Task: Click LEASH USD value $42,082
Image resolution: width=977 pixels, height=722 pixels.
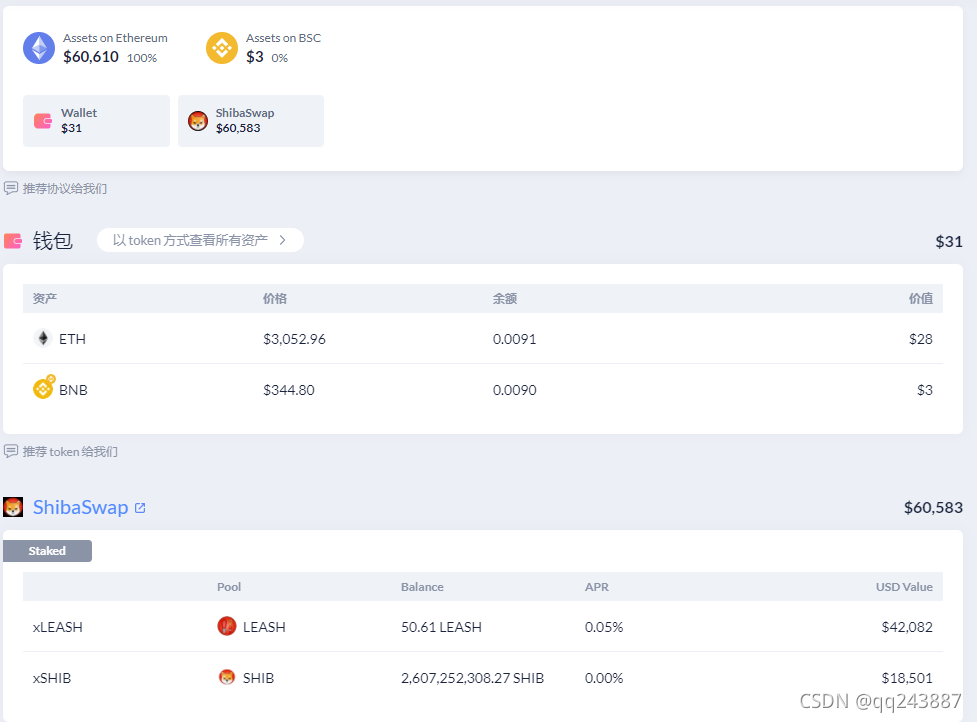Action: (907, 627)
